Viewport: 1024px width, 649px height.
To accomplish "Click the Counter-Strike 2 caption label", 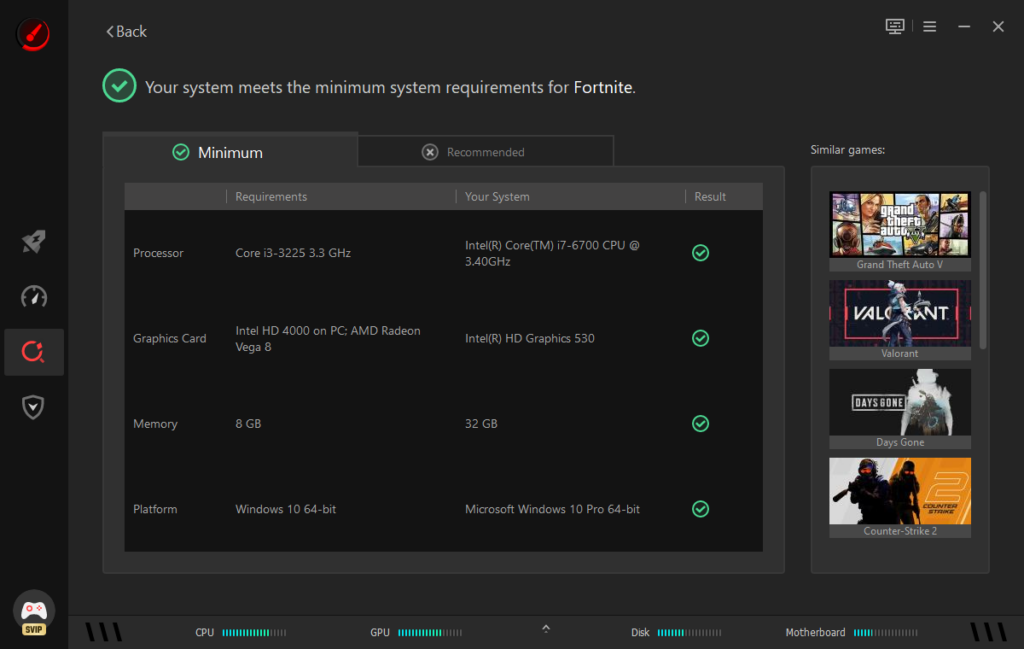I will coord(900,531).
